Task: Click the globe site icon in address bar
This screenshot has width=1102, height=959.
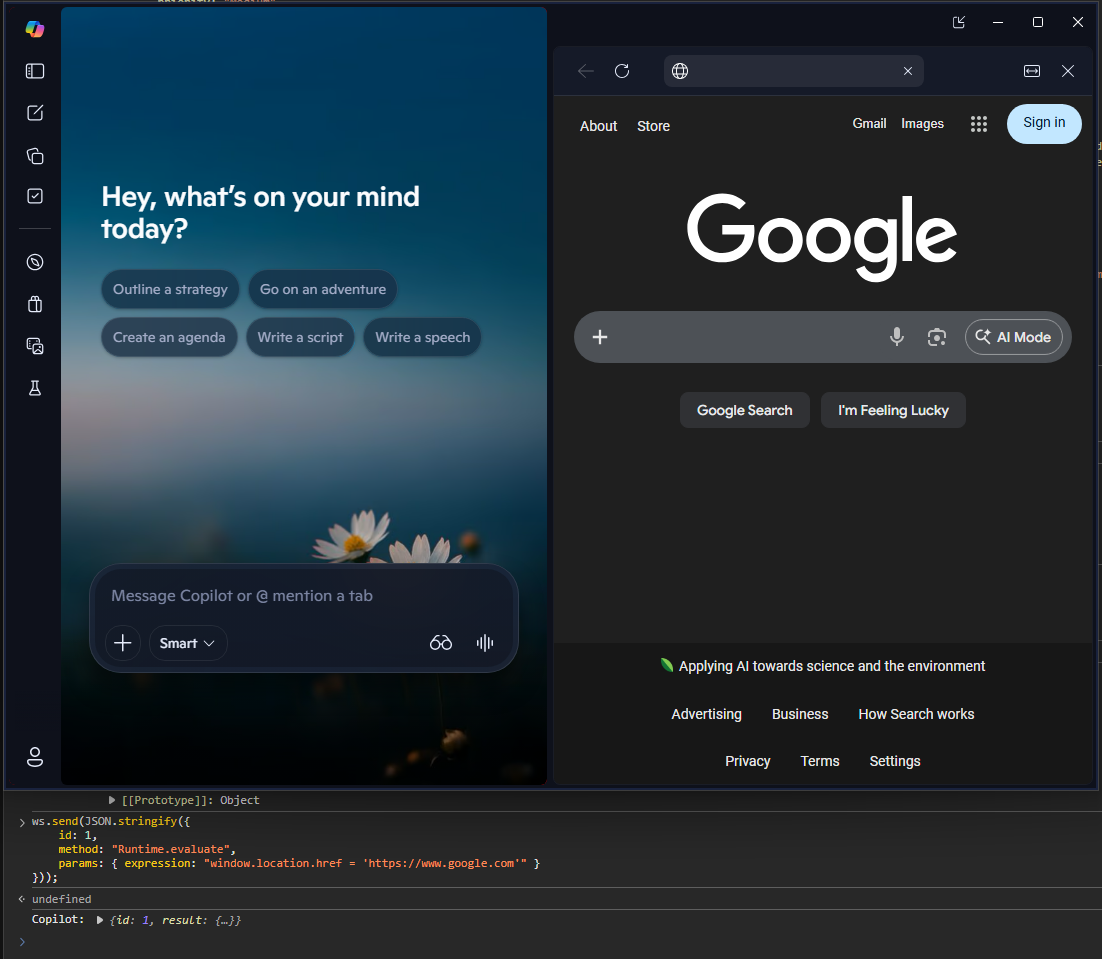Action: coord(680,71)
